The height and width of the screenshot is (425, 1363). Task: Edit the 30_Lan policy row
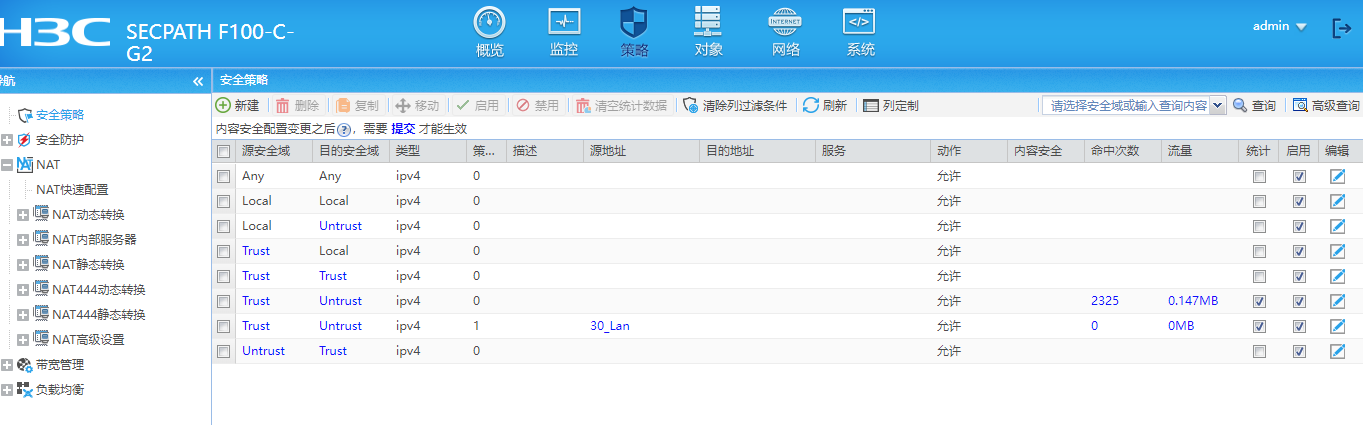click(1338, 326)
